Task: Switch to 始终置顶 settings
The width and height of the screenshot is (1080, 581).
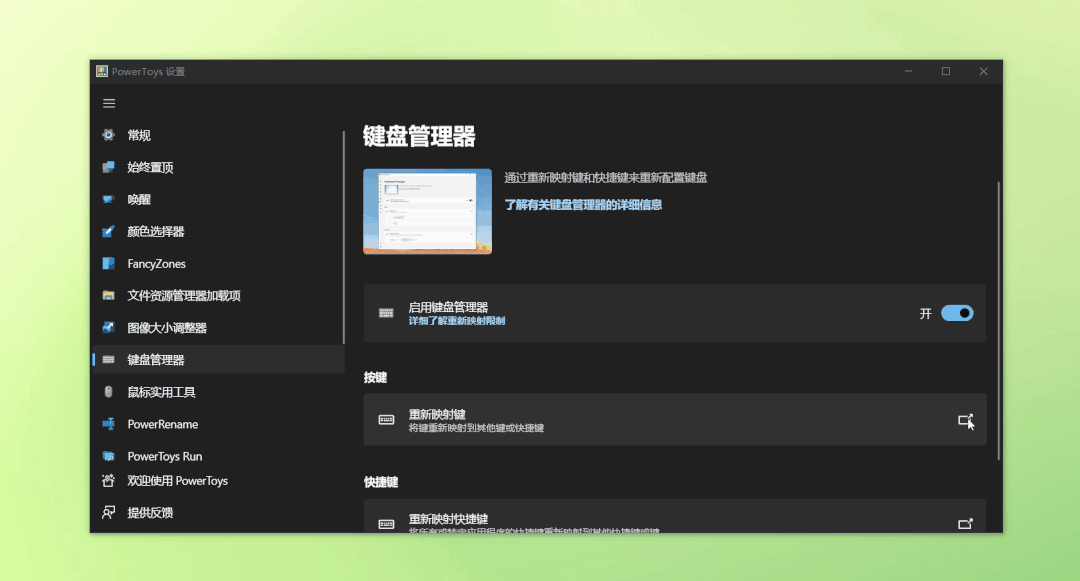Action: pyautogui.click(x=108, y=167)
